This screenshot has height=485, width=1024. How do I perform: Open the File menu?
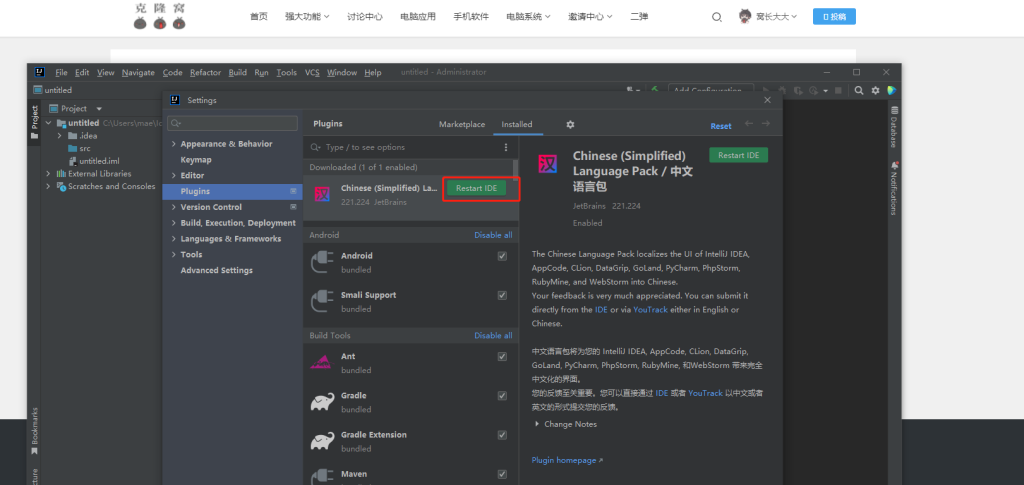pos(61,72)
